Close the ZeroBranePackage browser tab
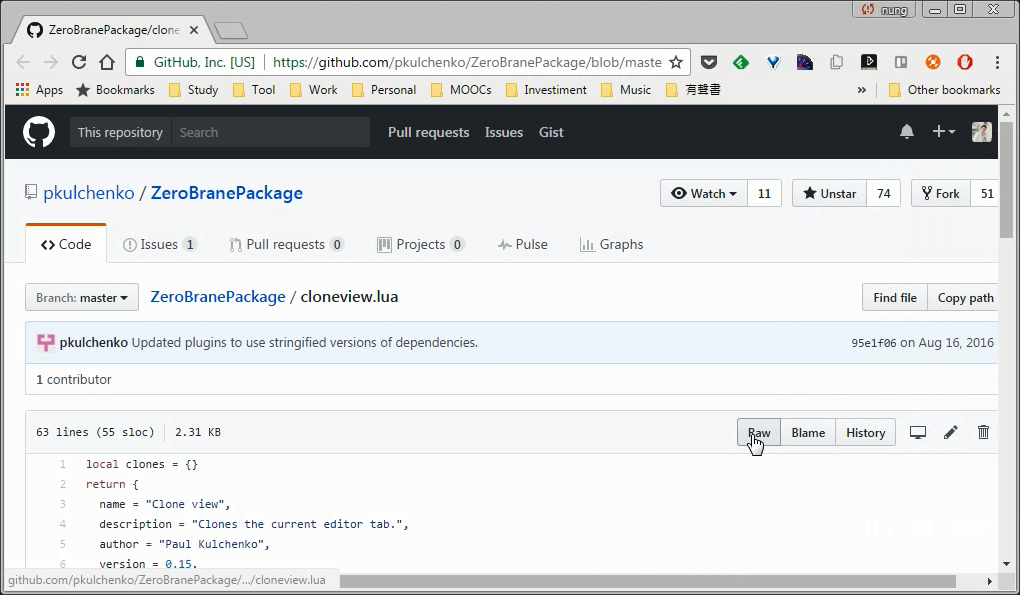The width and height of the screenshot is (1020, 595). point(194,30)
